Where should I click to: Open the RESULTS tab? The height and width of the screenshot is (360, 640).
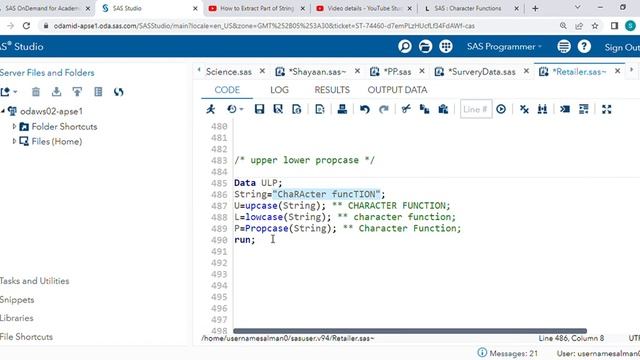(332, 90)
